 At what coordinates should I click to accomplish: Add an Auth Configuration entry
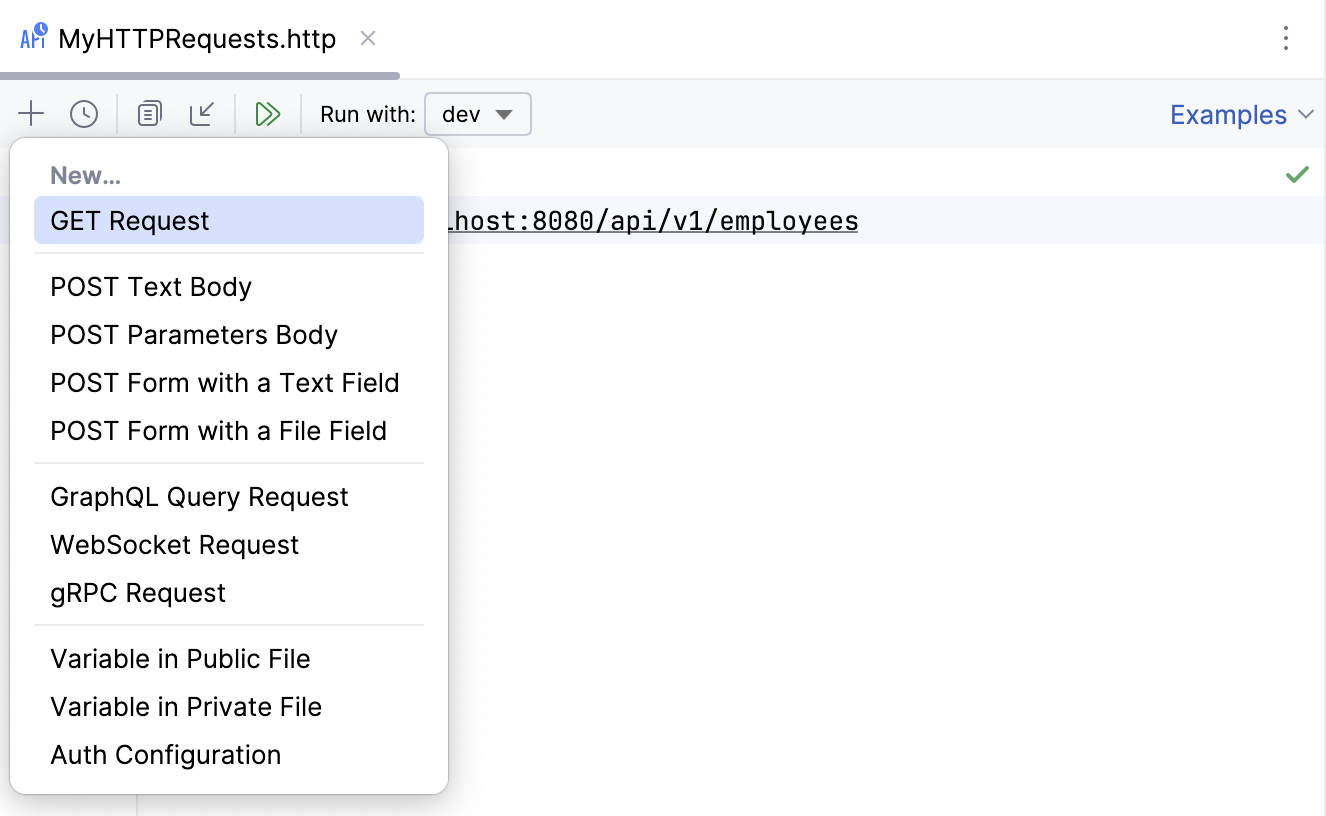pos(165,754)
